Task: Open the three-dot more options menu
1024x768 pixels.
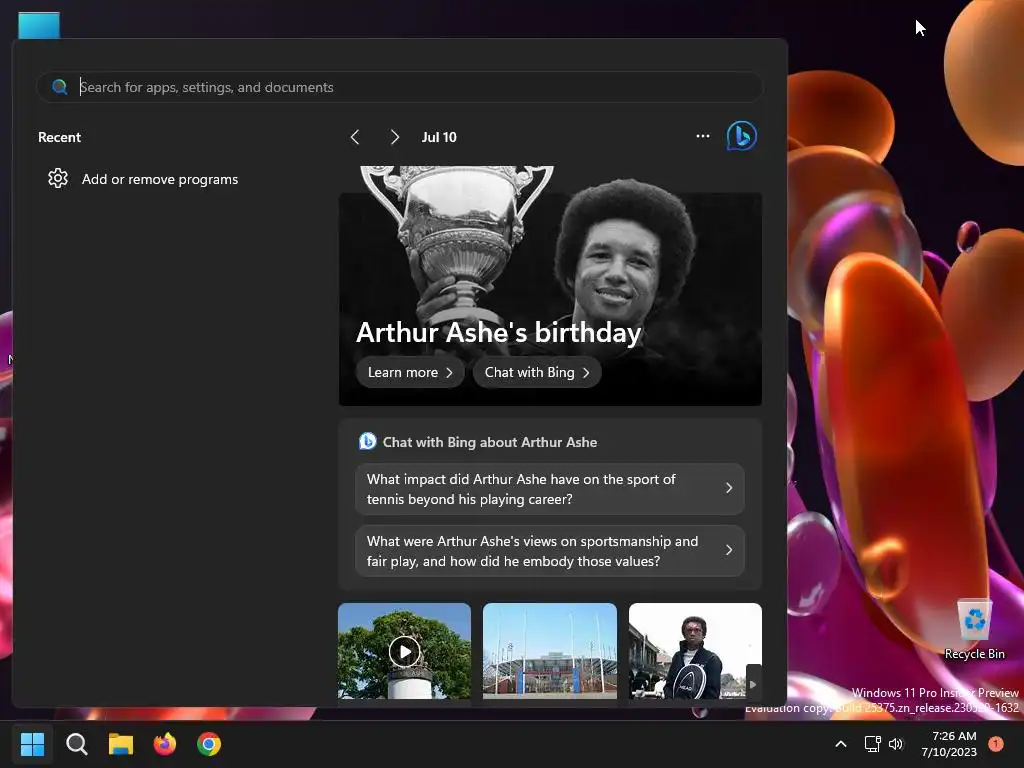Action: 703,136
